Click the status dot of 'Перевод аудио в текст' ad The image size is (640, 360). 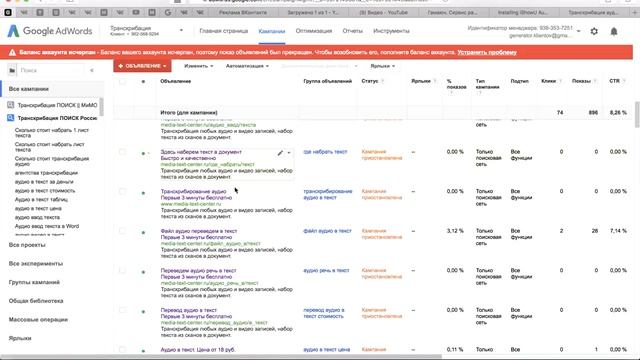(143, 311)
